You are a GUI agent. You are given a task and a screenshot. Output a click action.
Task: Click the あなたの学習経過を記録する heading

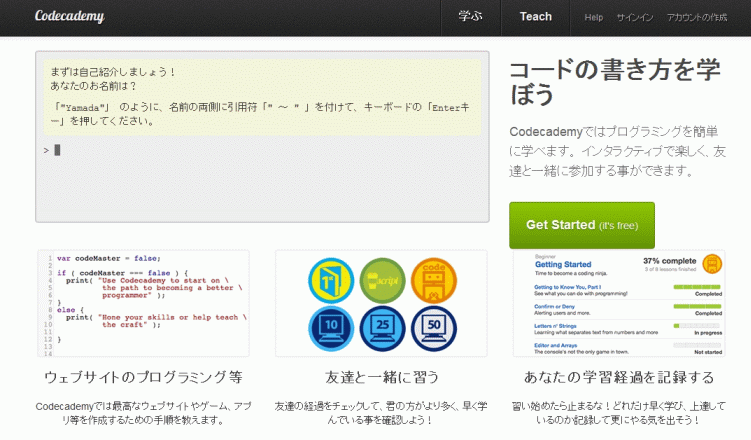[x=619, y=377]
